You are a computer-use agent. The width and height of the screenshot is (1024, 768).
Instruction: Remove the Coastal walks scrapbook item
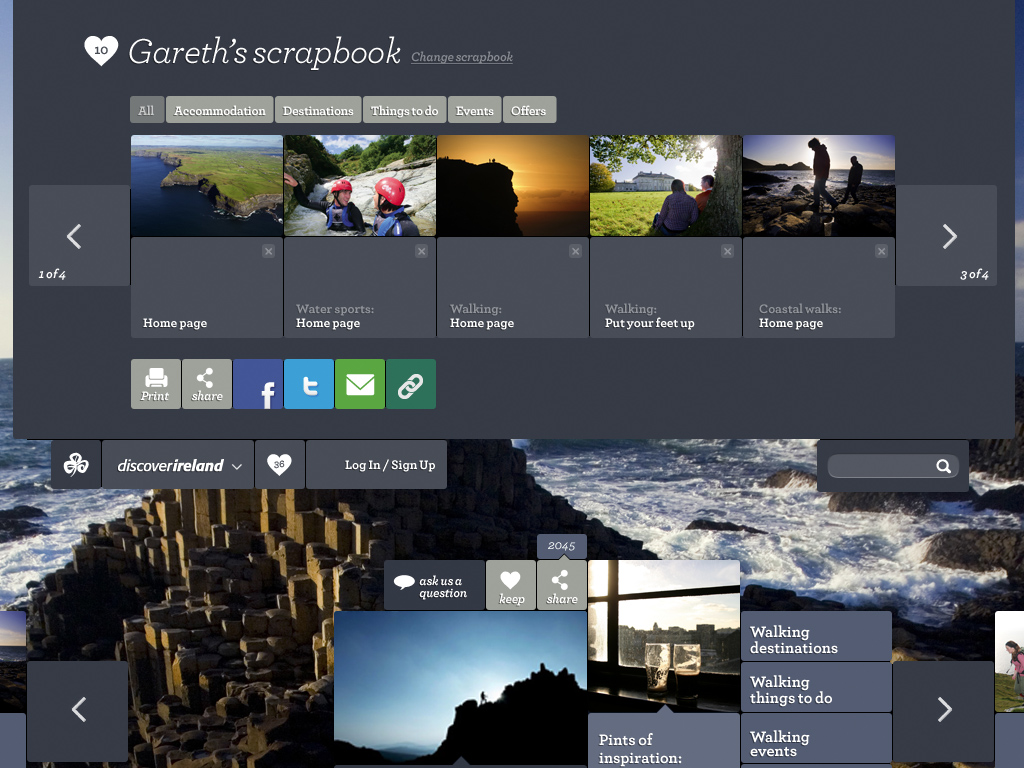point(881,251)
